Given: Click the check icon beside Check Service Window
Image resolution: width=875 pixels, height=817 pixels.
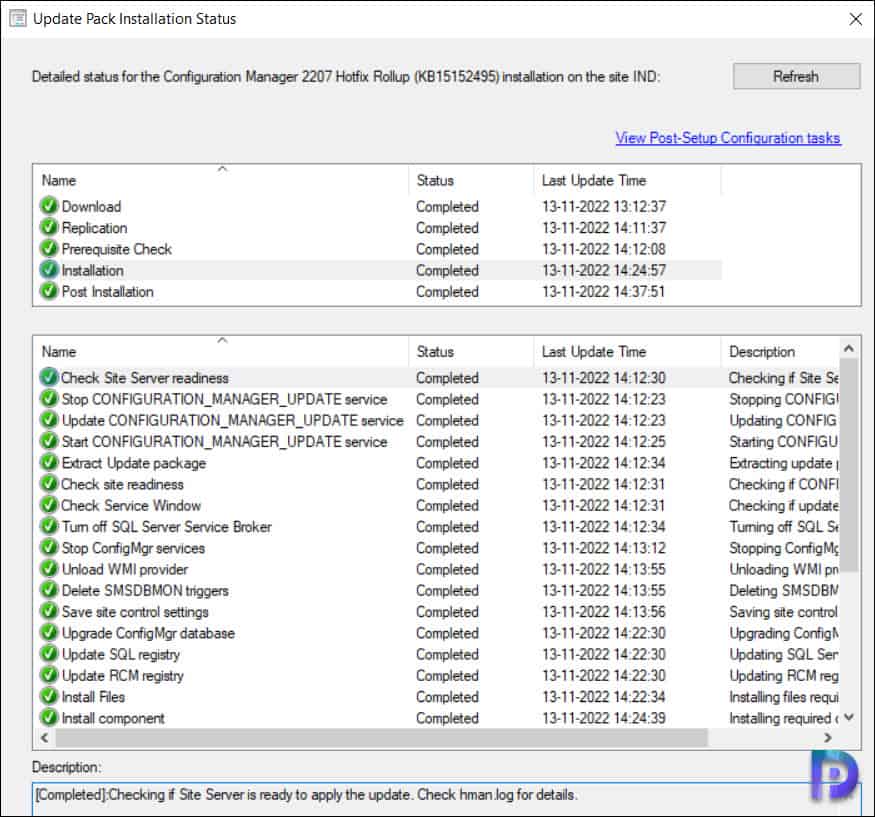Looking at the screenshot, I should 49,504.
